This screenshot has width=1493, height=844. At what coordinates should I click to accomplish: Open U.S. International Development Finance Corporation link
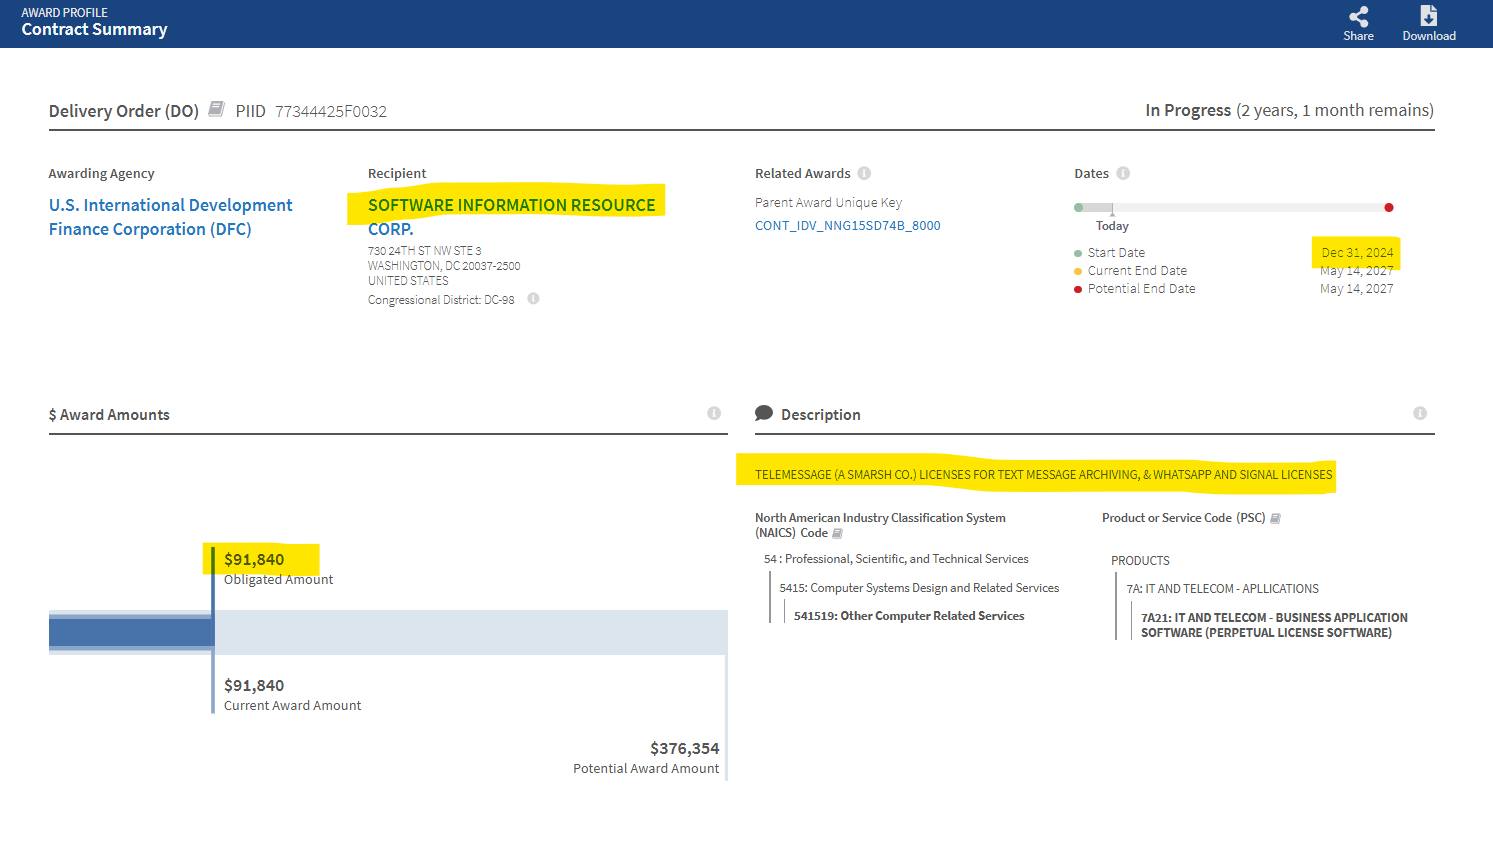[171, 217]
